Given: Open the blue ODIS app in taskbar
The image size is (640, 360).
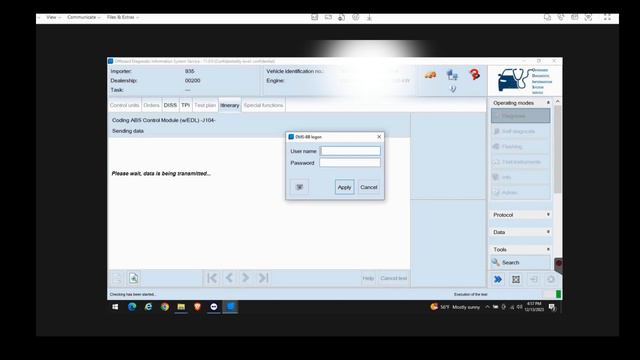Looking at the screenshot, I should 231,307.
